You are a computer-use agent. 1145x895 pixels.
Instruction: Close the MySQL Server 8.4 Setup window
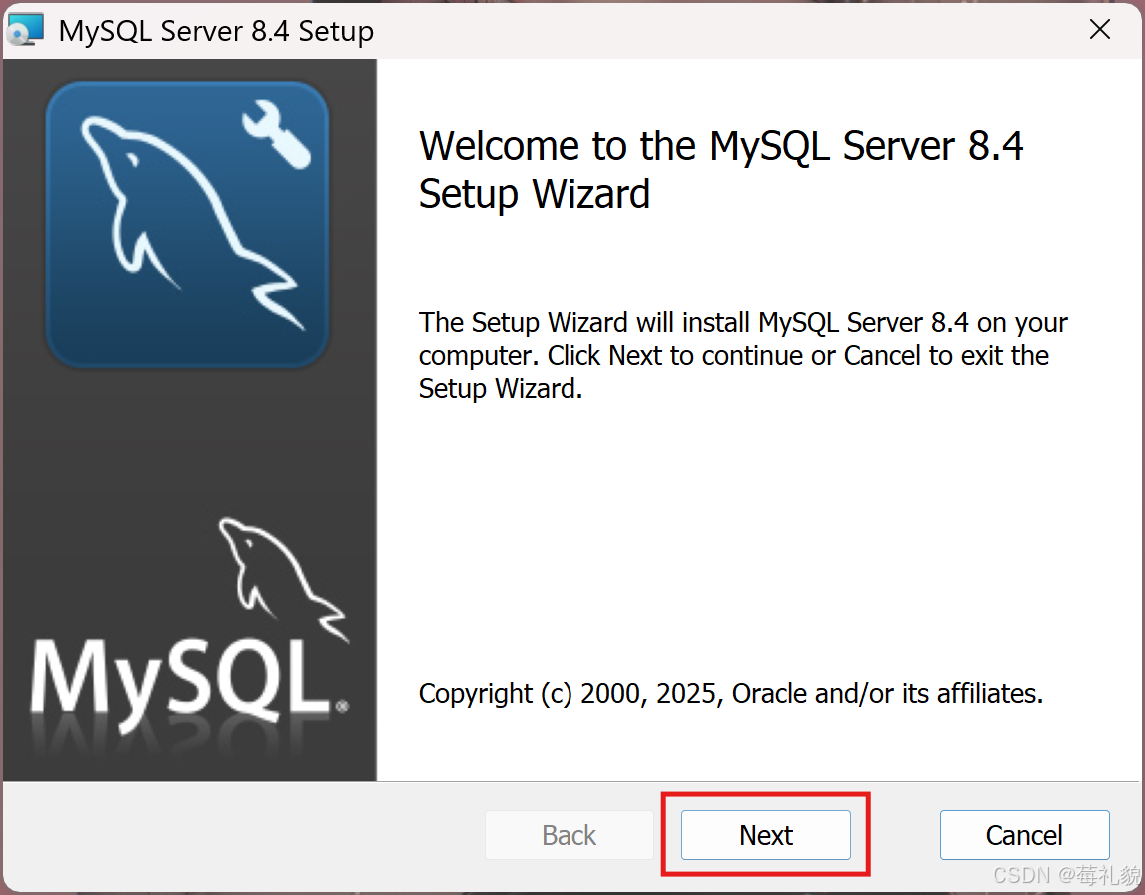tap(1099, 30)
